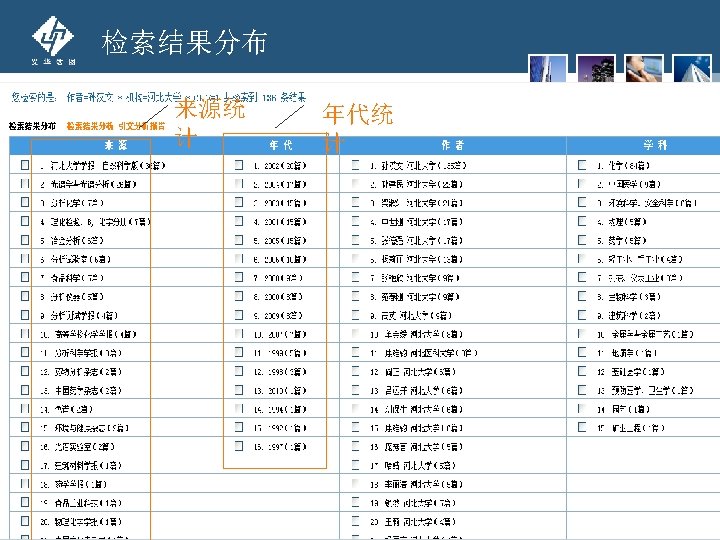Click source entry 1 河北大学学报 text

click(107, 165)
